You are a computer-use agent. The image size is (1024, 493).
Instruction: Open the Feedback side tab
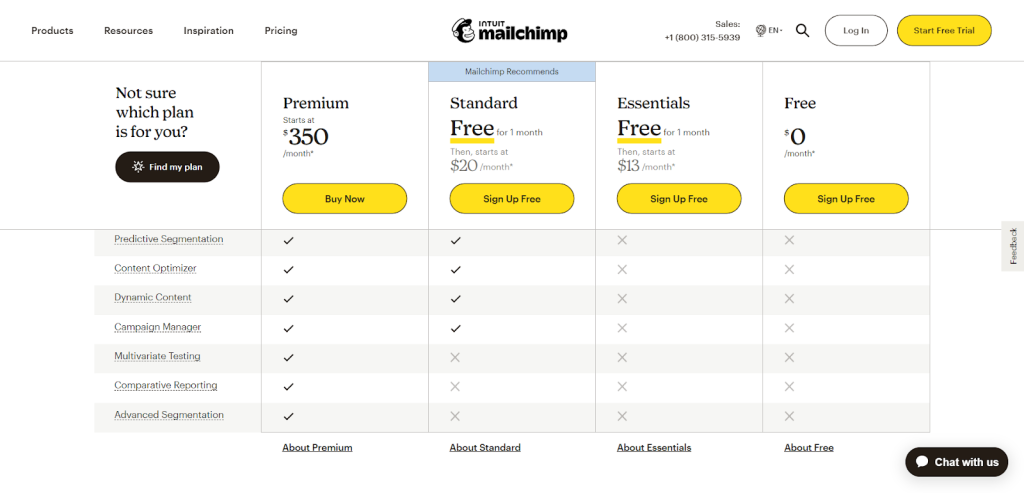click(x=1012, y=246)
